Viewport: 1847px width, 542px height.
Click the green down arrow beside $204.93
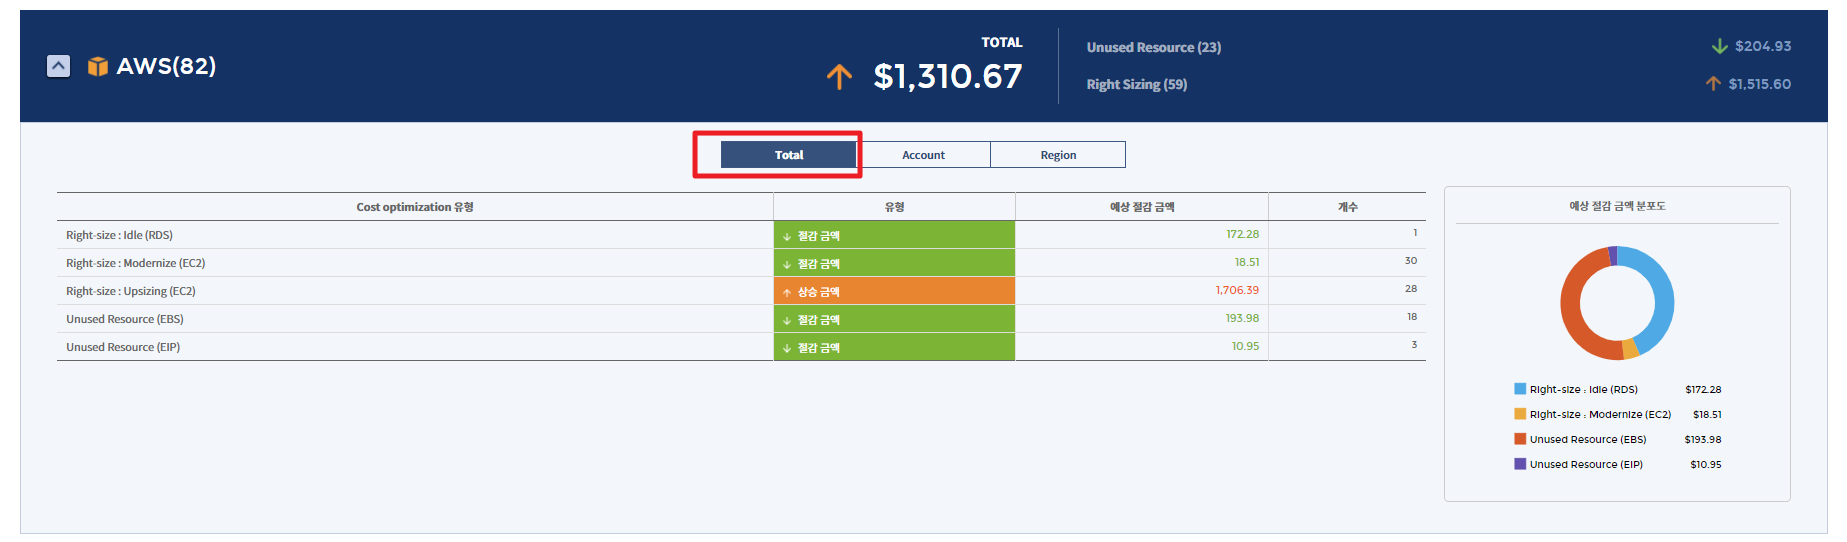click(x=1719, y=46)
